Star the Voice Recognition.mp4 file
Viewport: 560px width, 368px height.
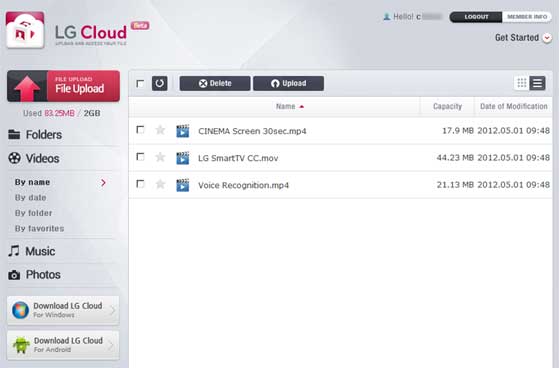tap(160, 184)
